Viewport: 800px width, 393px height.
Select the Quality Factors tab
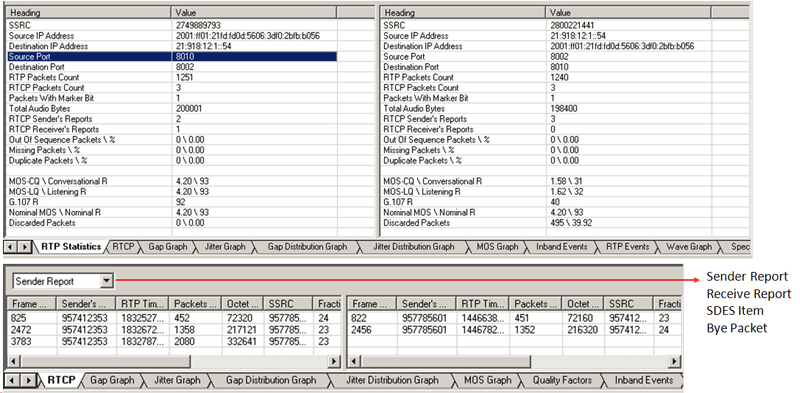(562, 380)
